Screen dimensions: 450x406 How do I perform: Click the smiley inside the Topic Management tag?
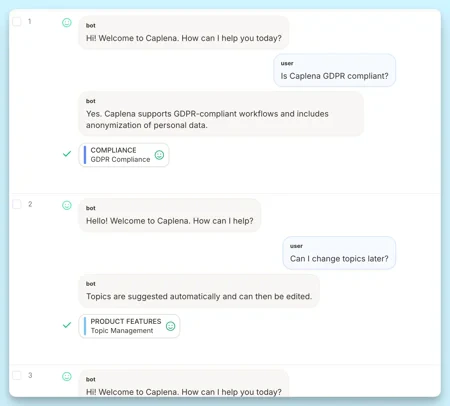[171, 326]
